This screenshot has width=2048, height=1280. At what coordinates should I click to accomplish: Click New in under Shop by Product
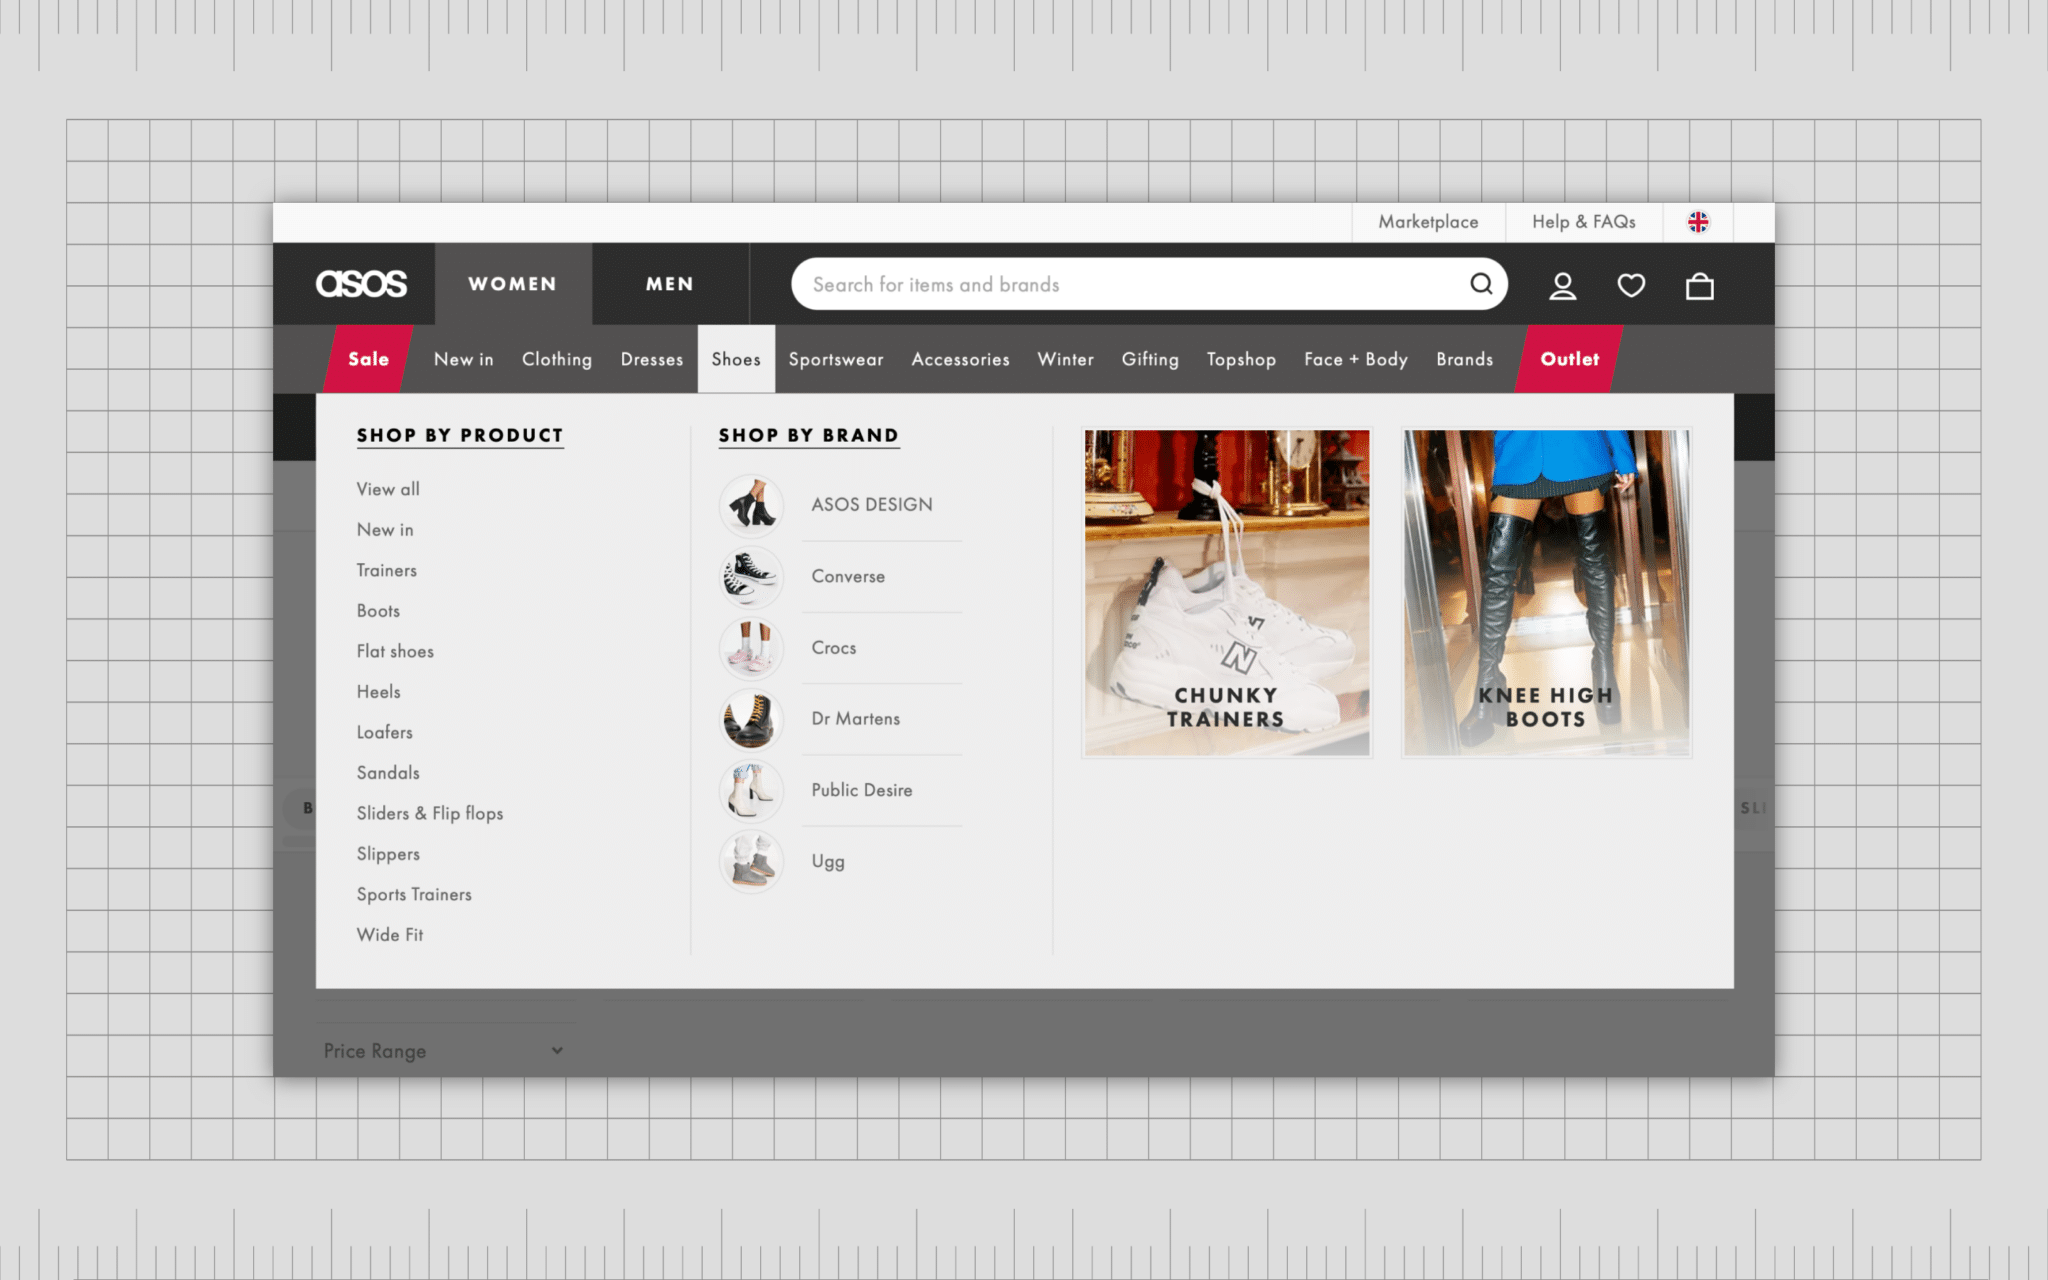point(385,530)
